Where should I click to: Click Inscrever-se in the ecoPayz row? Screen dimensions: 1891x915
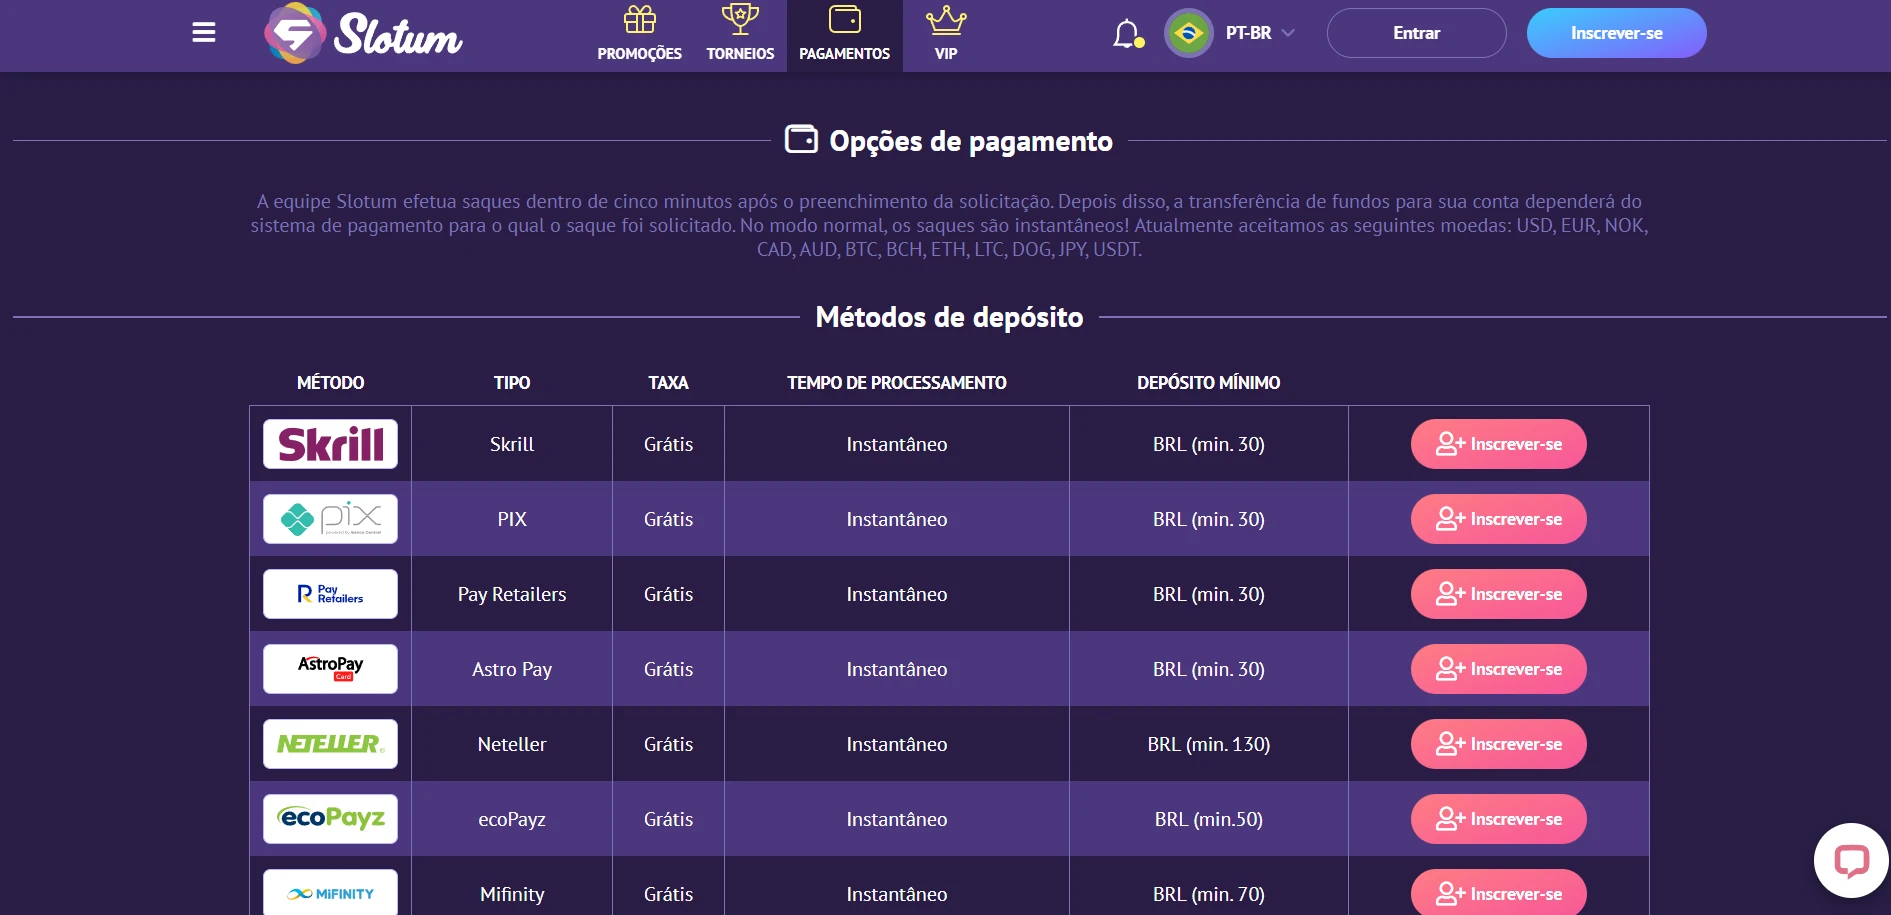[x=1498, y=819]
